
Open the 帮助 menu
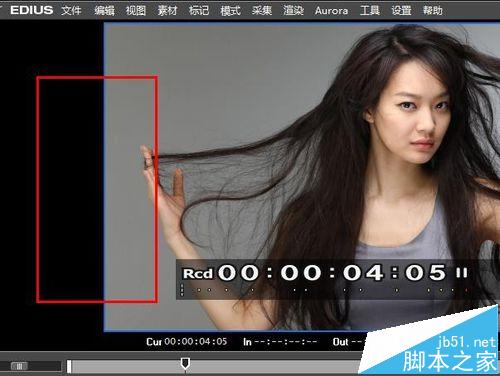coord(433,10)
